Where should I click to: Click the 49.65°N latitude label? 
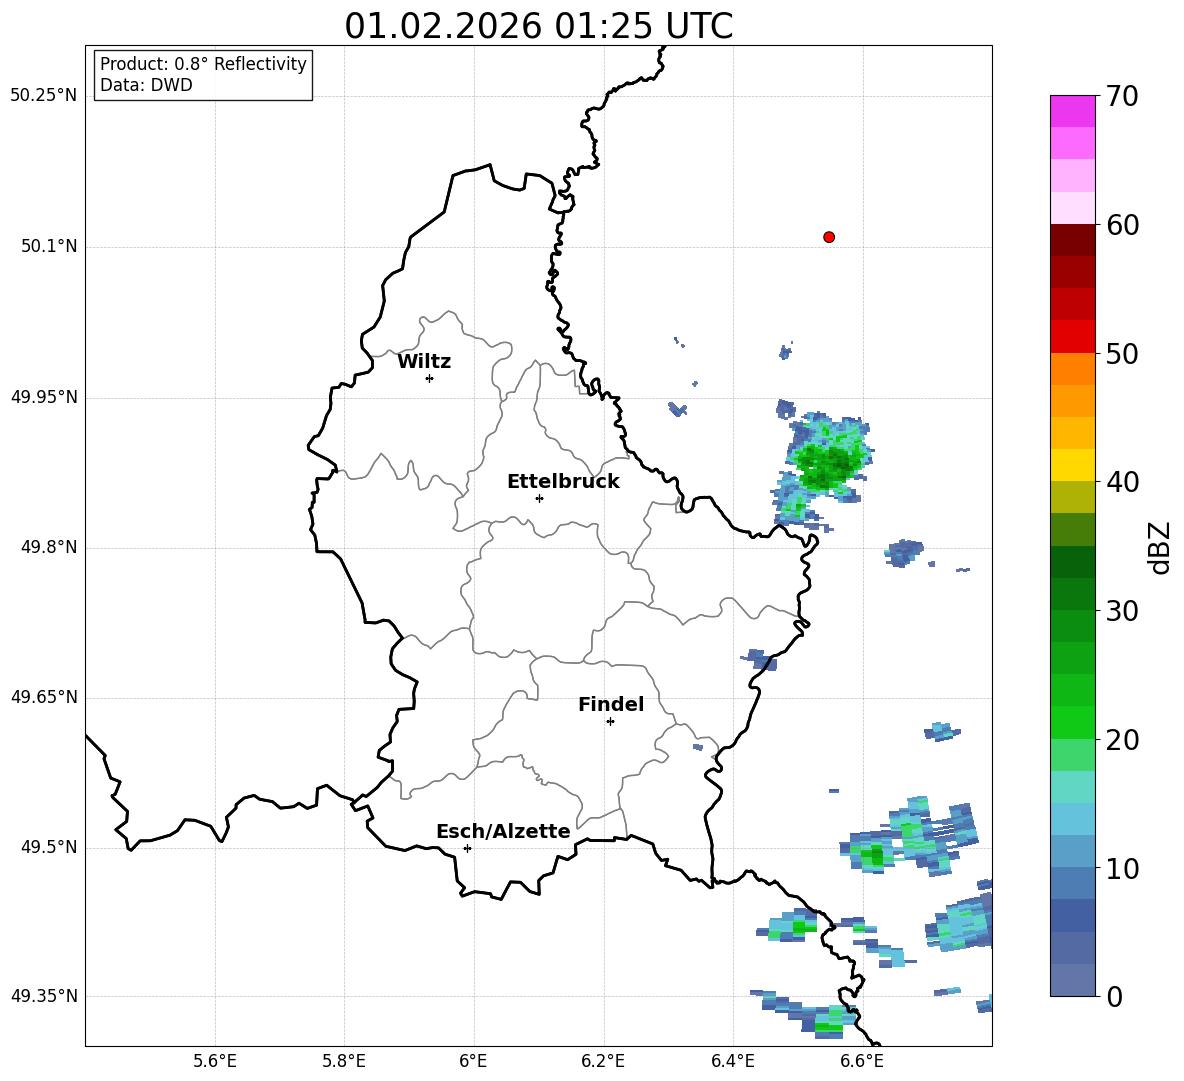(44, 697)
